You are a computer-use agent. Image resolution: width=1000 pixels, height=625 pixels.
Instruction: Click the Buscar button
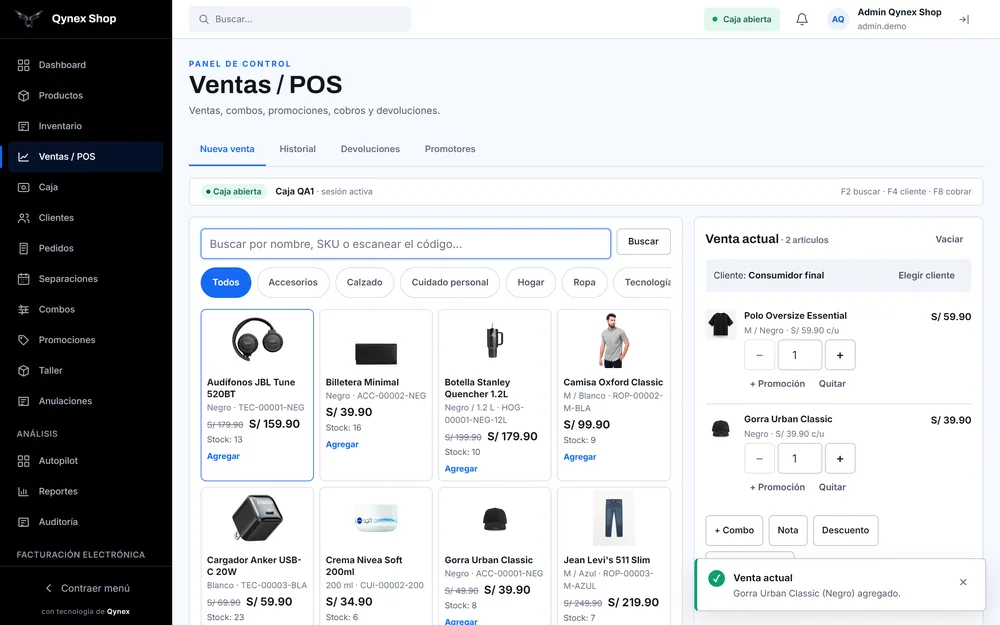(x=643, y=242)
